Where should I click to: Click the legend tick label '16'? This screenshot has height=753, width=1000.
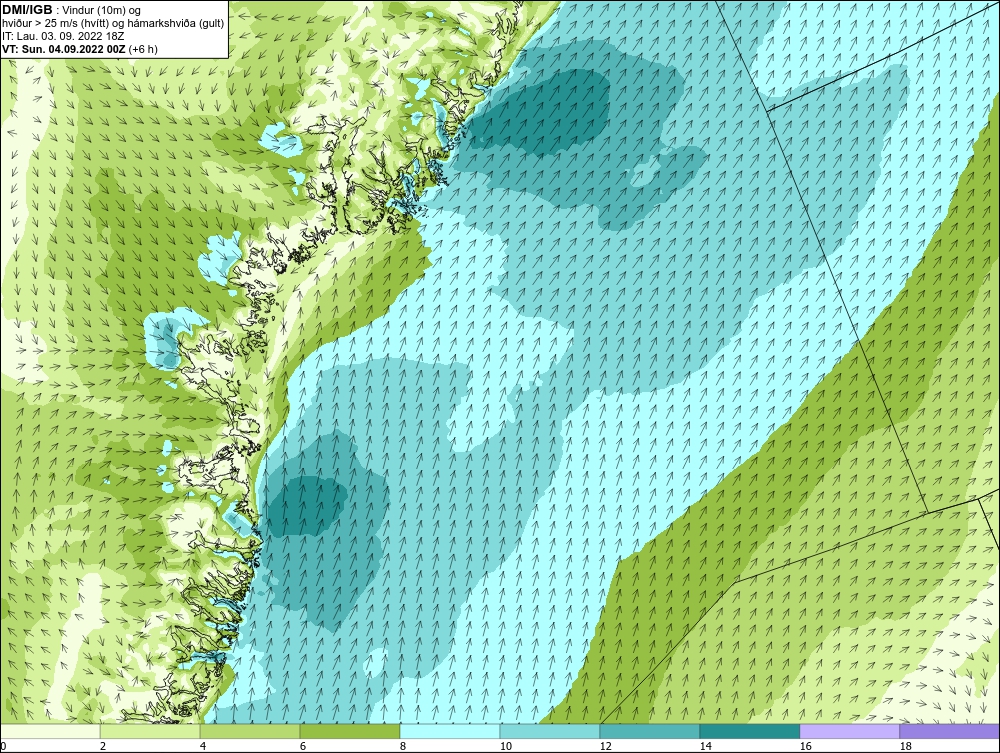pos(805,746)
